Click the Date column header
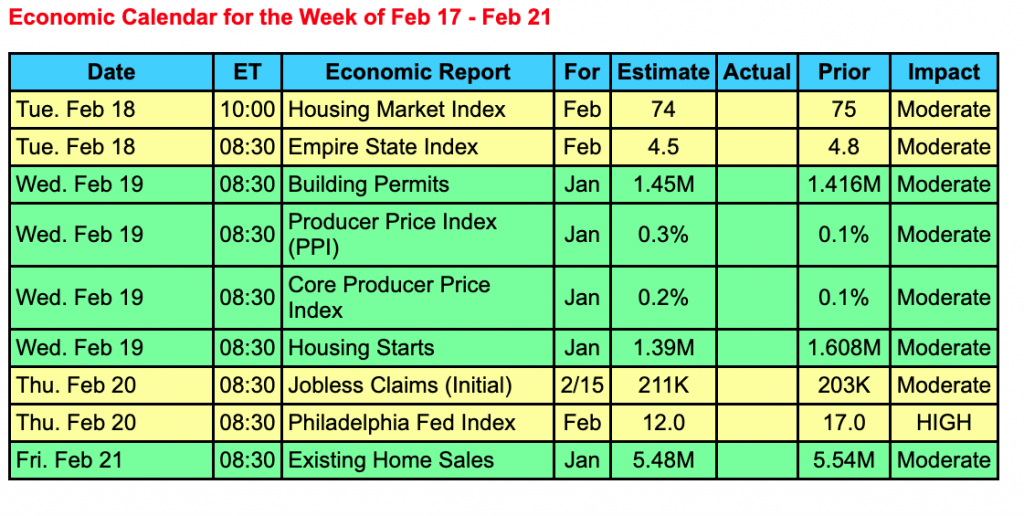 [111, 72]
